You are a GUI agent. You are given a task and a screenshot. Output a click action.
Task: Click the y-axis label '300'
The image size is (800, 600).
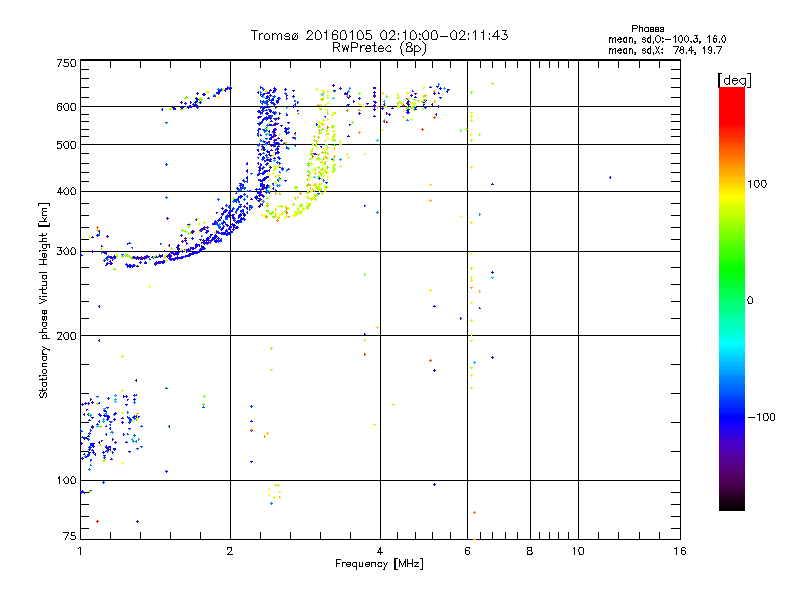coord(66,252)
